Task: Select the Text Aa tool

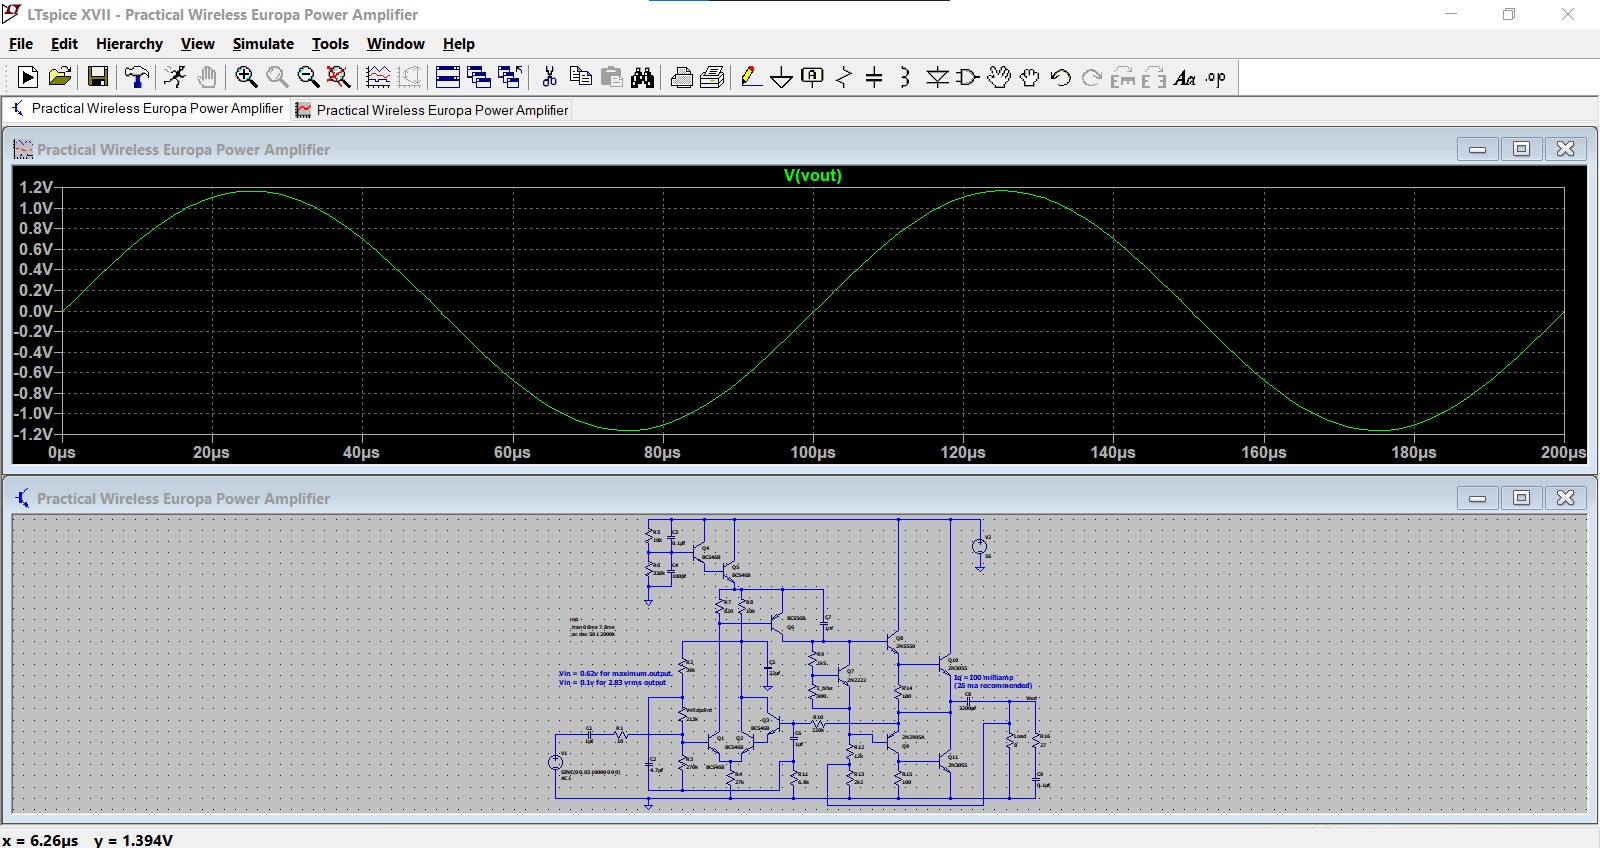Action: [x=1185, y=77]
